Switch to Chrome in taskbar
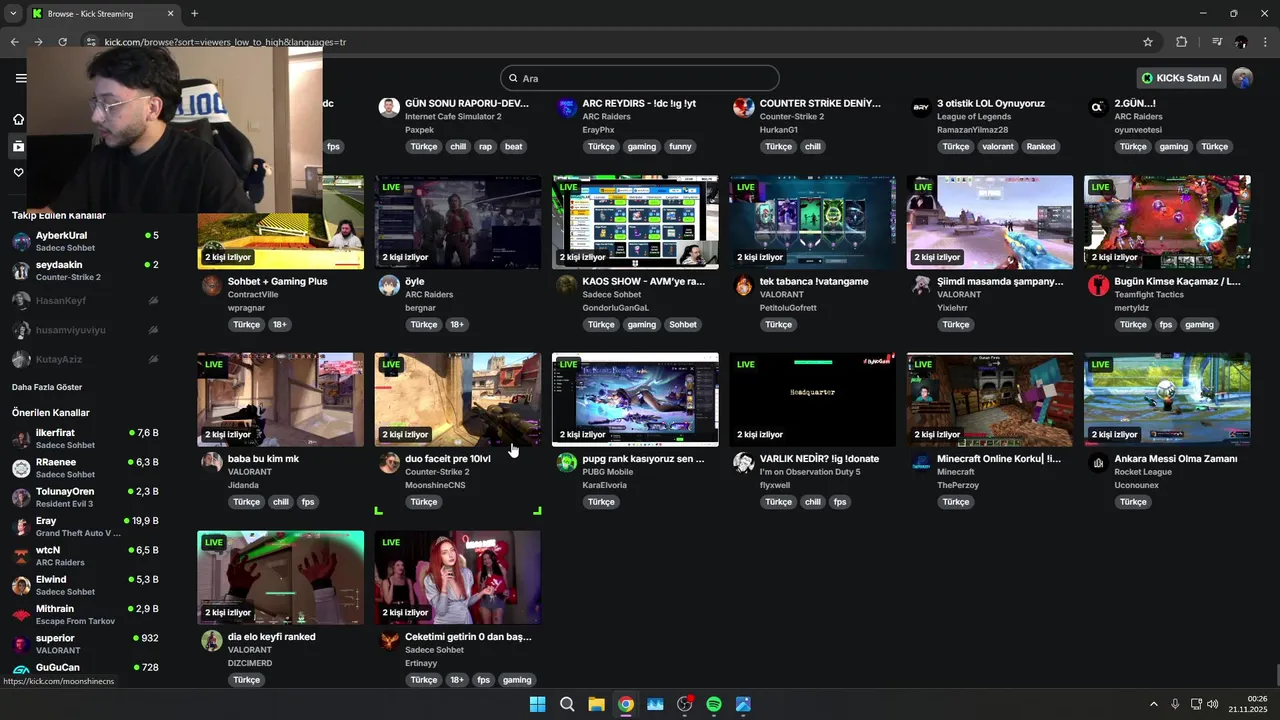Viewport: 1280px width, 720px height. coord(626,704)
